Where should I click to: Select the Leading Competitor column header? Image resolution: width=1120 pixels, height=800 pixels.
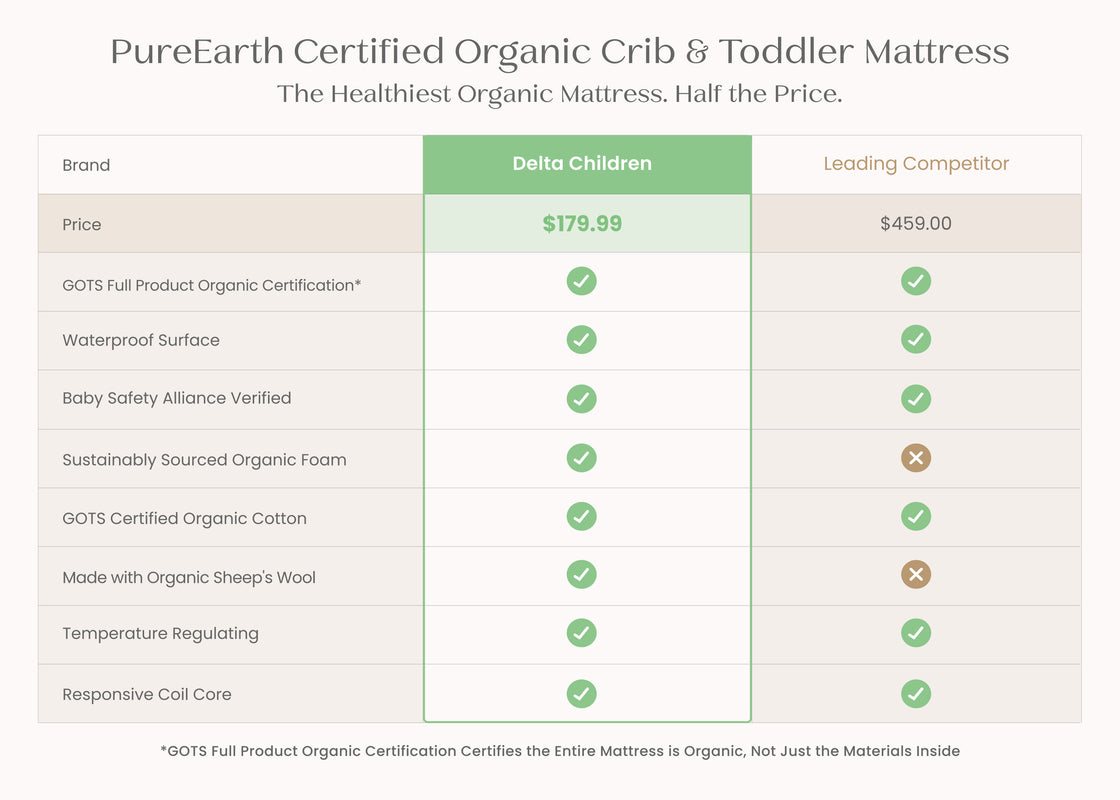click(916, 164)
